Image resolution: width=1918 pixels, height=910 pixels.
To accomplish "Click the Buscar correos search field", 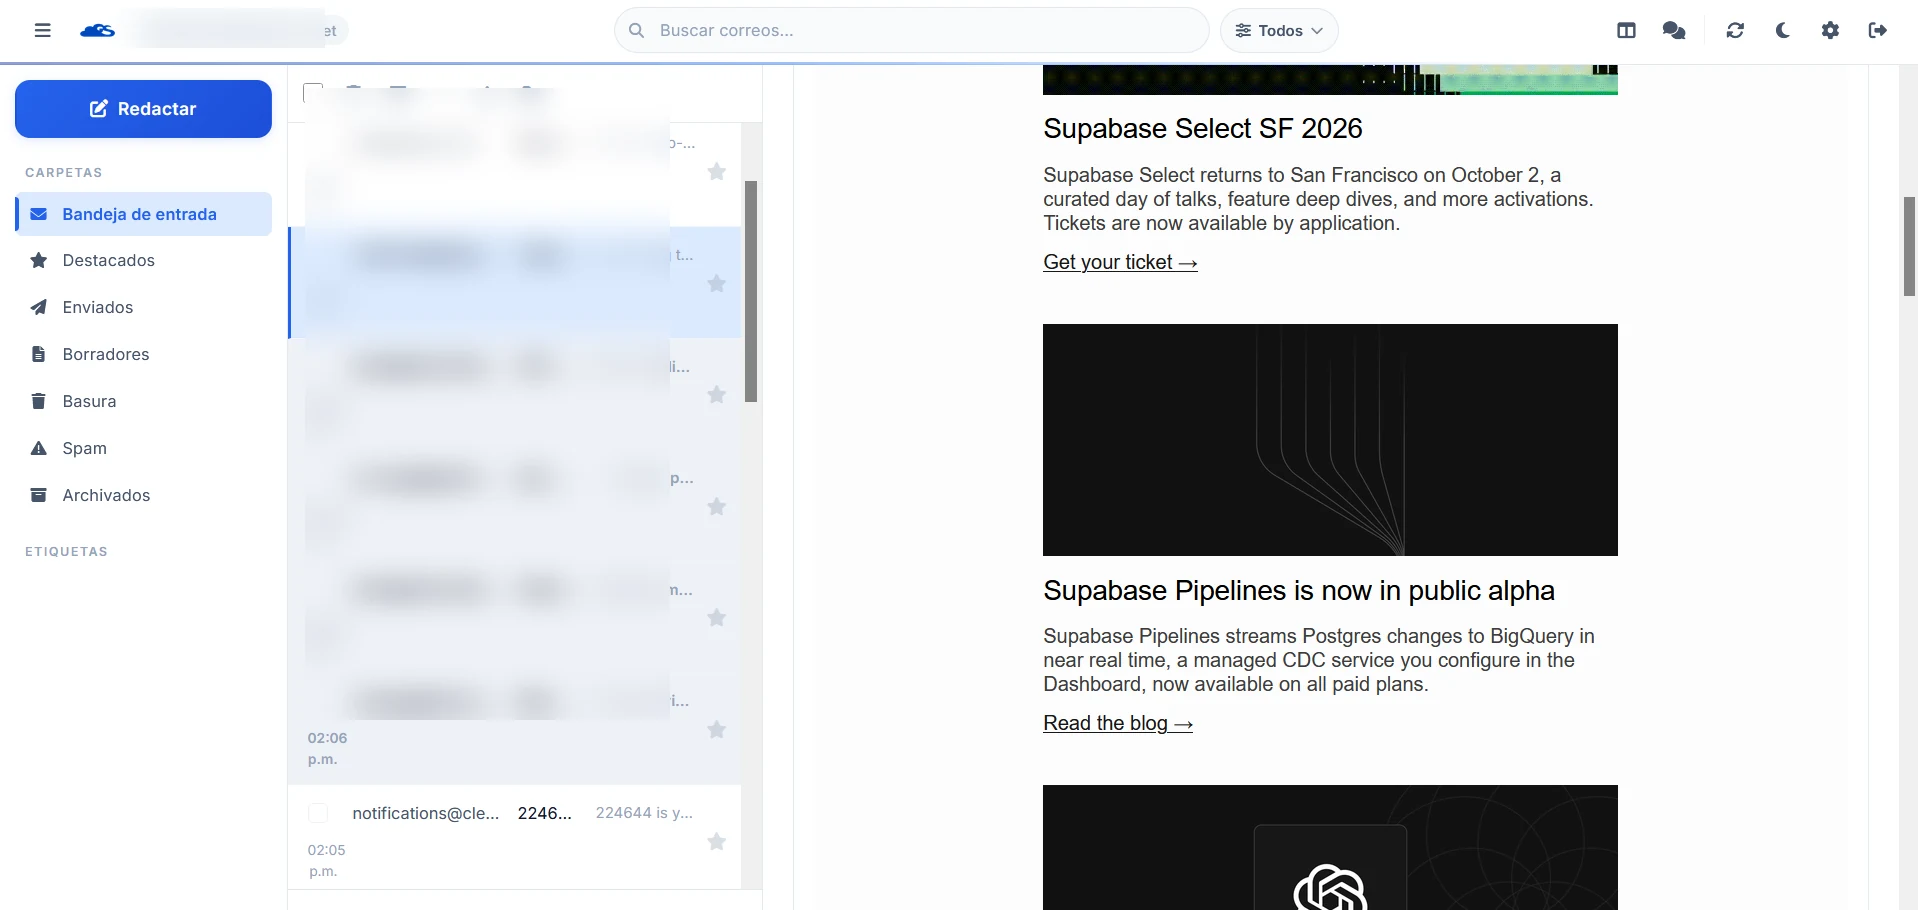I will (x=911, y=30).
